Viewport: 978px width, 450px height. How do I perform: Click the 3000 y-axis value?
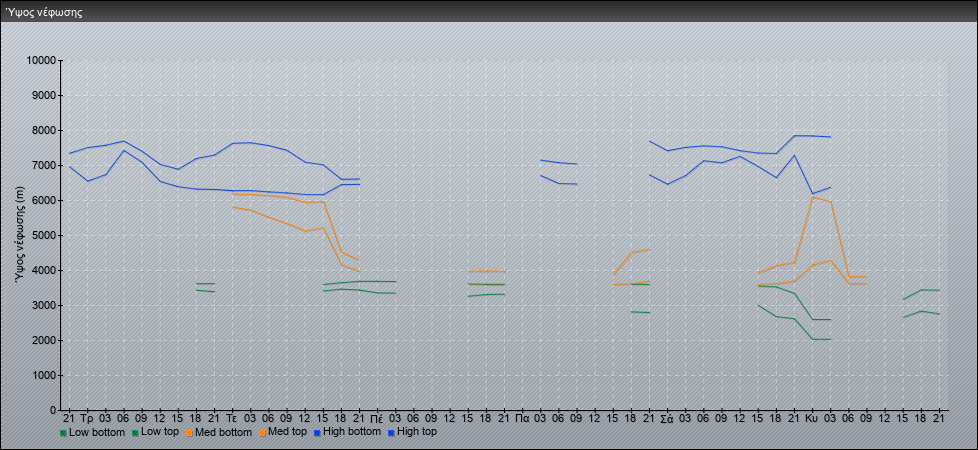click(x=44, y=306)
